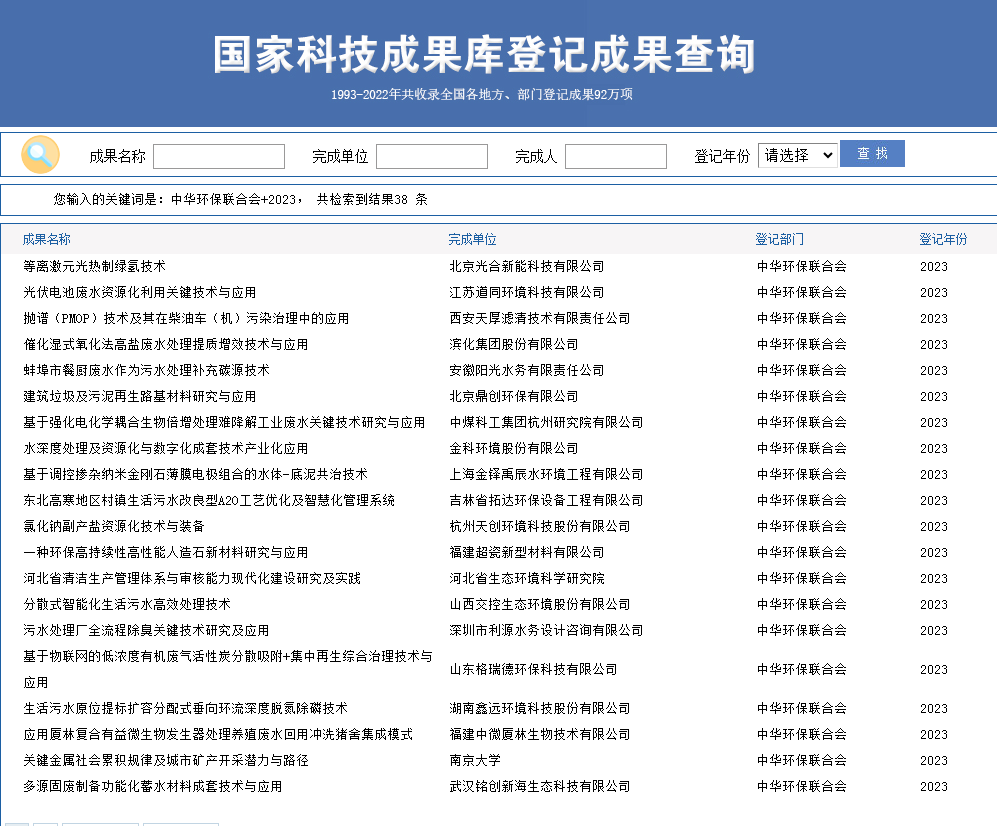997x826 pixels.
Task: Click the 登记年份 column header
Action: click(943, 240)
